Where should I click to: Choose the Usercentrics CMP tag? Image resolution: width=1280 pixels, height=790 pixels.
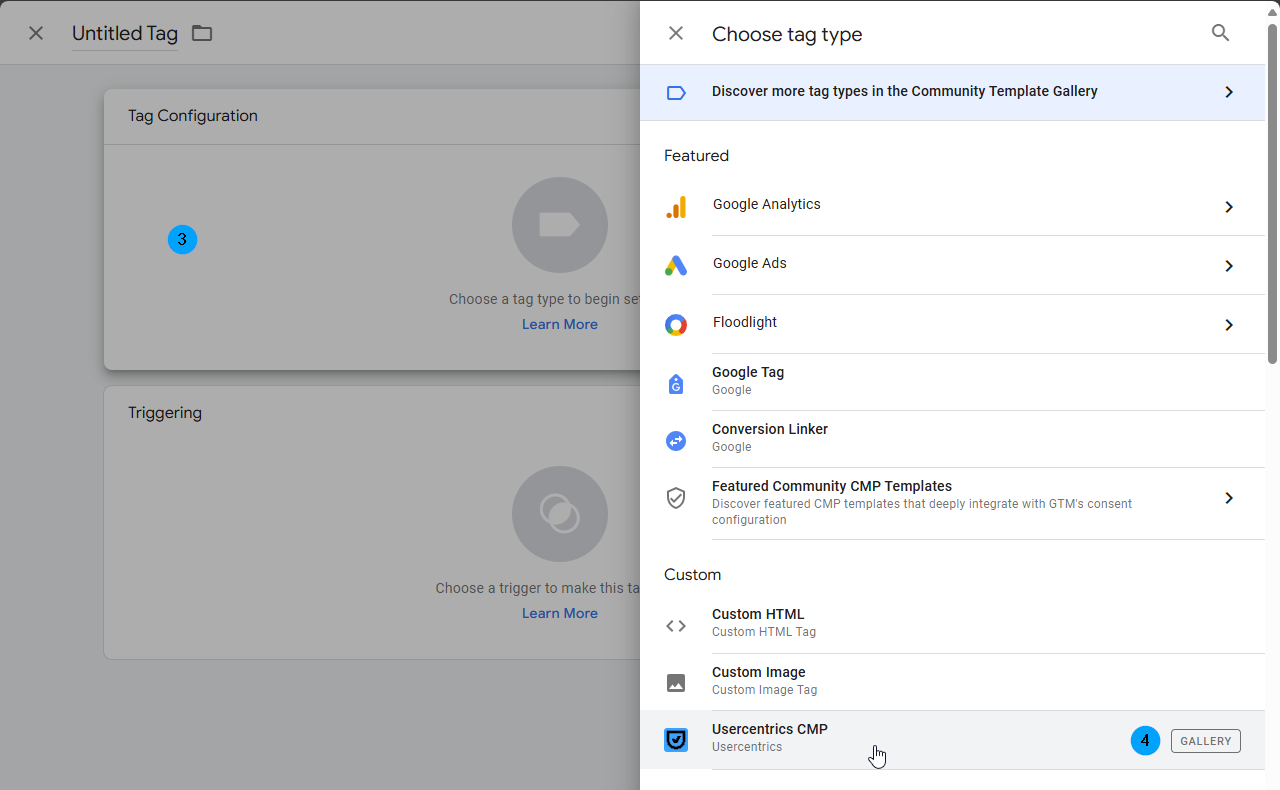(x=952, y=740)
